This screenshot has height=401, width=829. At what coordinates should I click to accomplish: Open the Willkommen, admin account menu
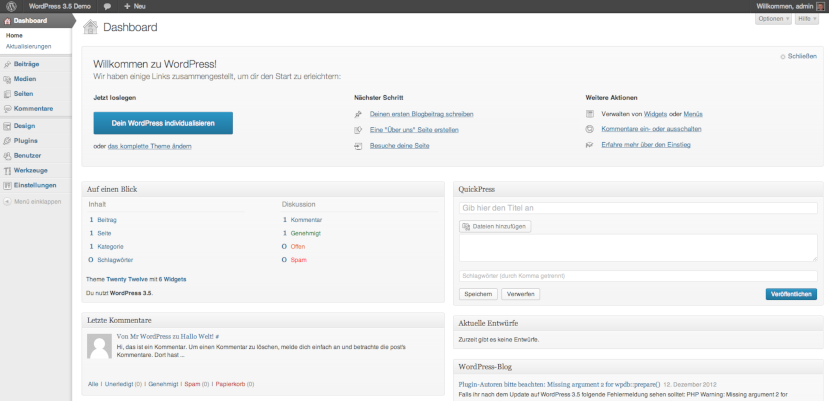(x=790, y=6)
